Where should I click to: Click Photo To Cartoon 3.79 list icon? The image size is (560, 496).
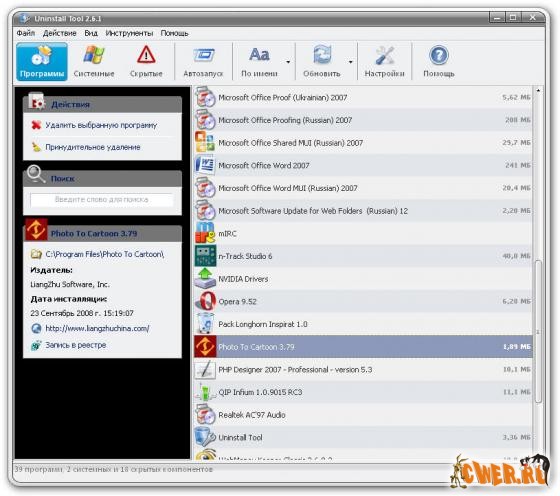point(205,346)
